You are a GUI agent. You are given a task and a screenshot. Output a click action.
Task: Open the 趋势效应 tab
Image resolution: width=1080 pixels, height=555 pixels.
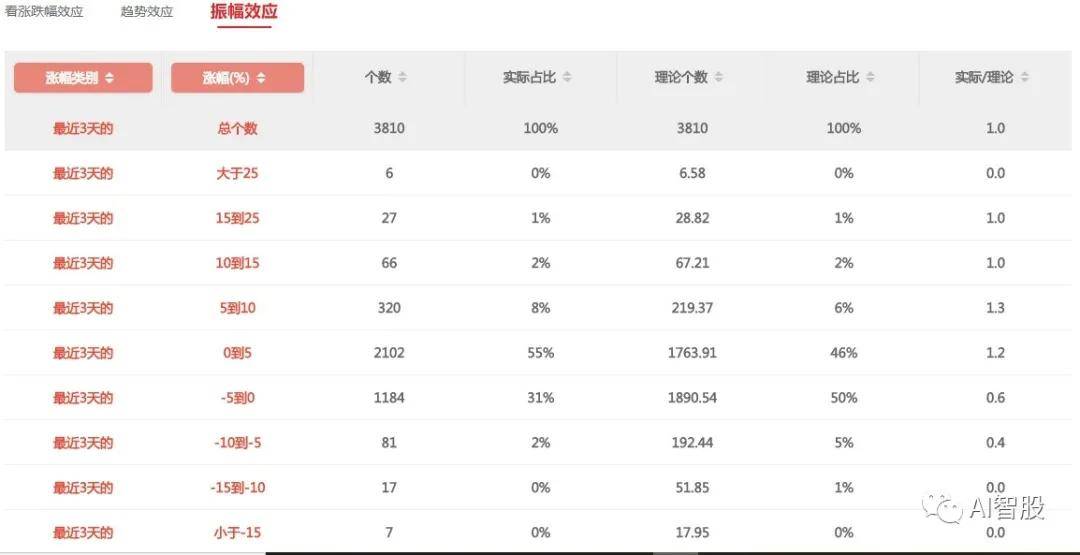(x=147, y=12)
